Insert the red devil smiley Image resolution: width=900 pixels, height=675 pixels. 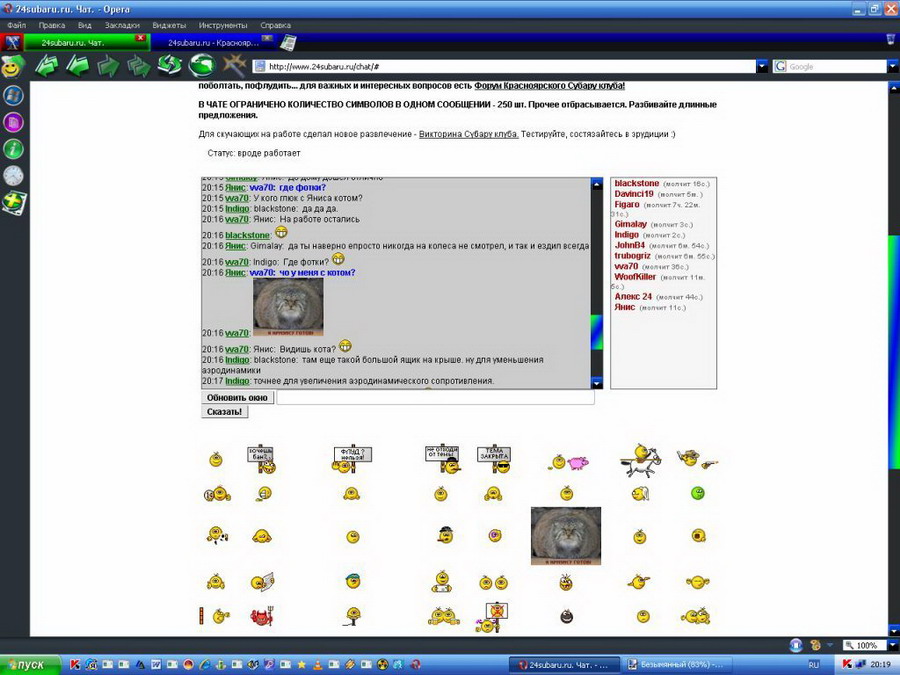(262, 616)
